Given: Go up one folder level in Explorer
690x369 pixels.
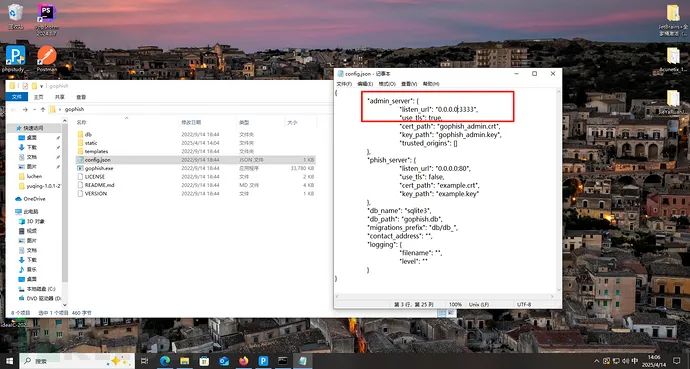Looking at the screenshot, I should tap(43, 109).
